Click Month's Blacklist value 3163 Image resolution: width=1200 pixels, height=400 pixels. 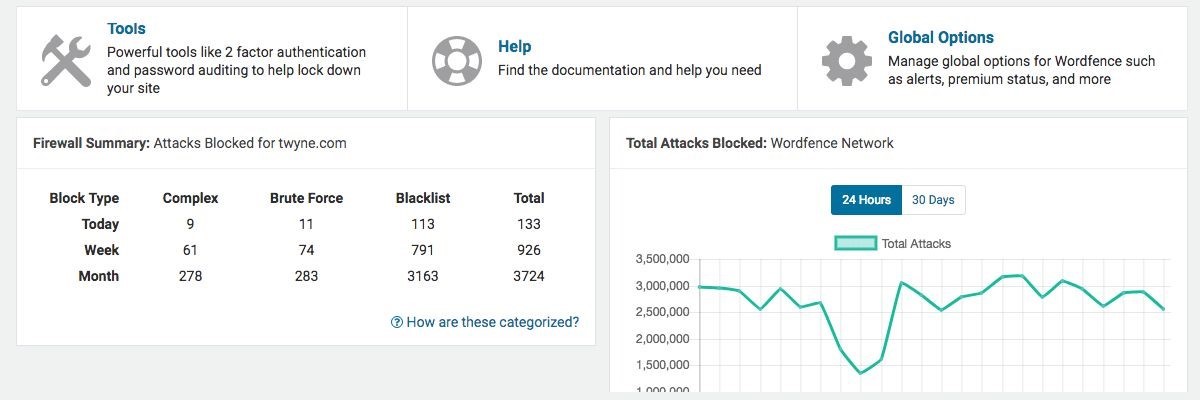pos(423,276)
